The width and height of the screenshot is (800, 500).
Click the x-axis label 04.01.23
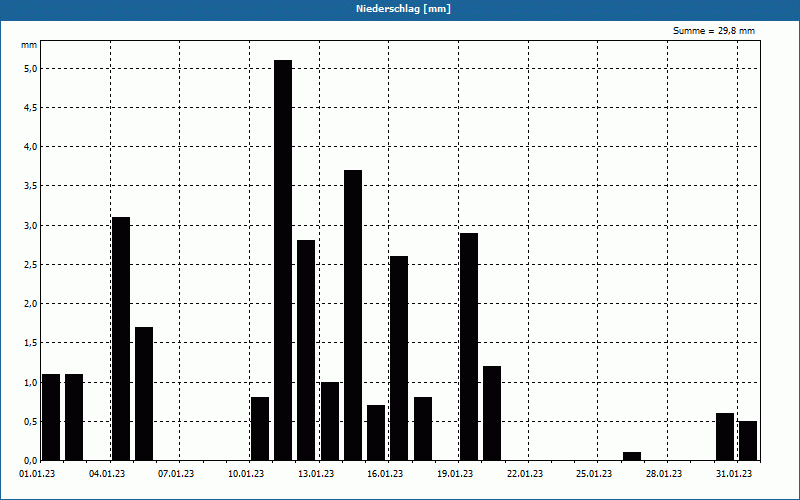pyautogui.click(x=107, y=474)
